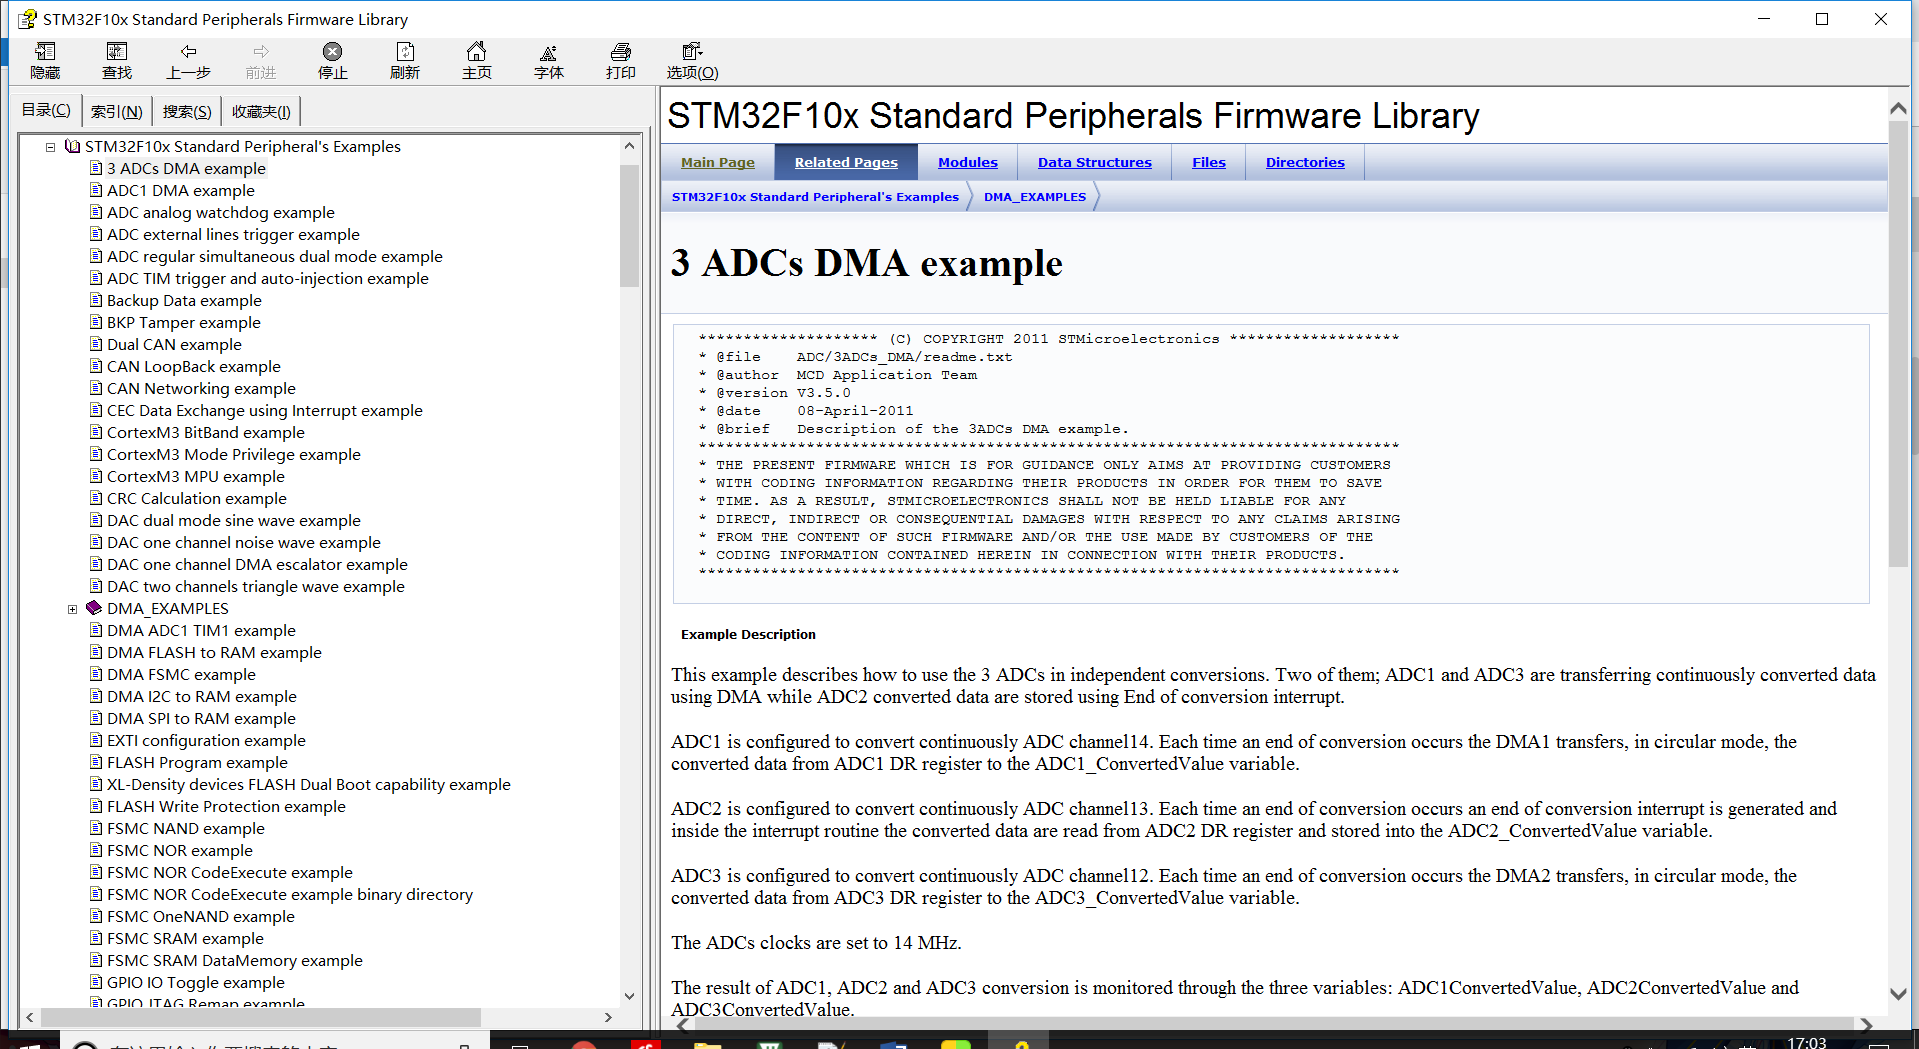Go to home page with 主页 icon
Viewport: 1919px width, 1049px height.
click(x=477, y=51)
